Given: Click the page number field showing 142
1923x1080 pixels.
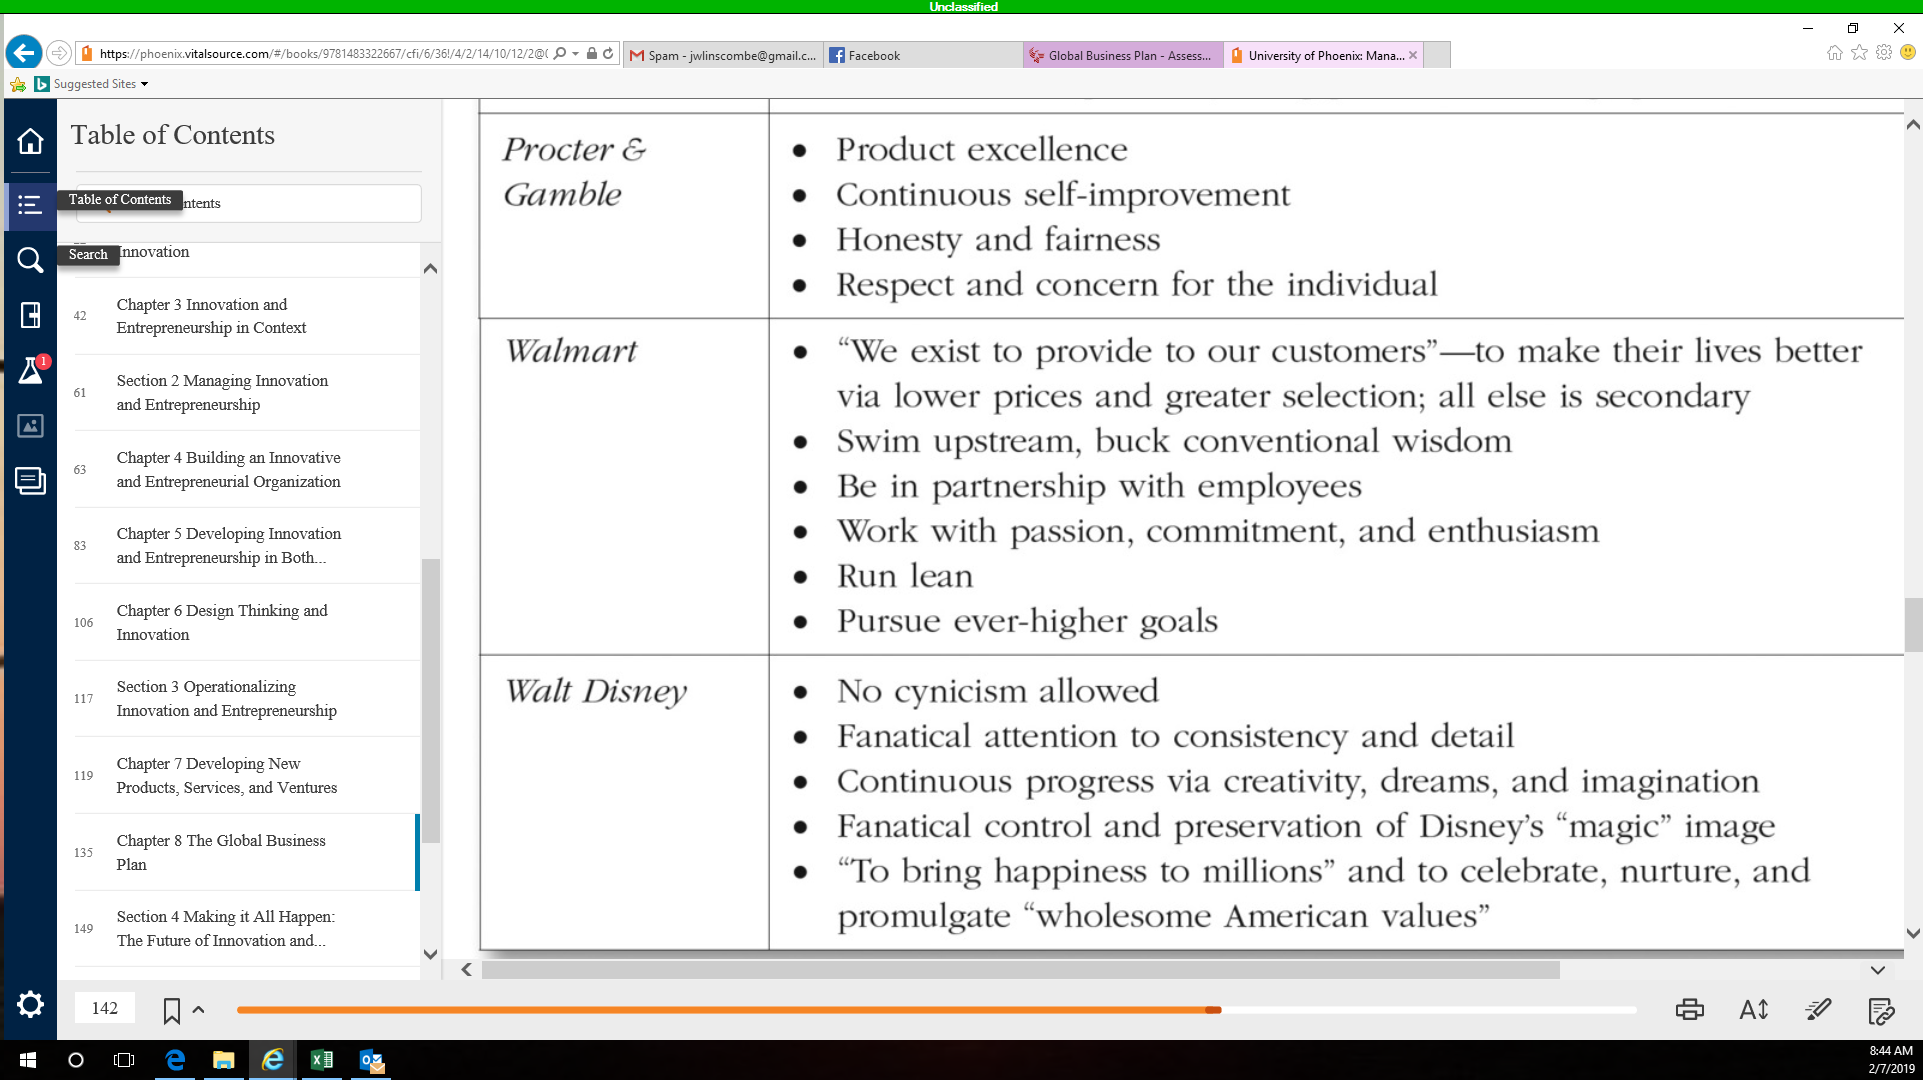Looking at the screenshot, I should click(105, 1008).
